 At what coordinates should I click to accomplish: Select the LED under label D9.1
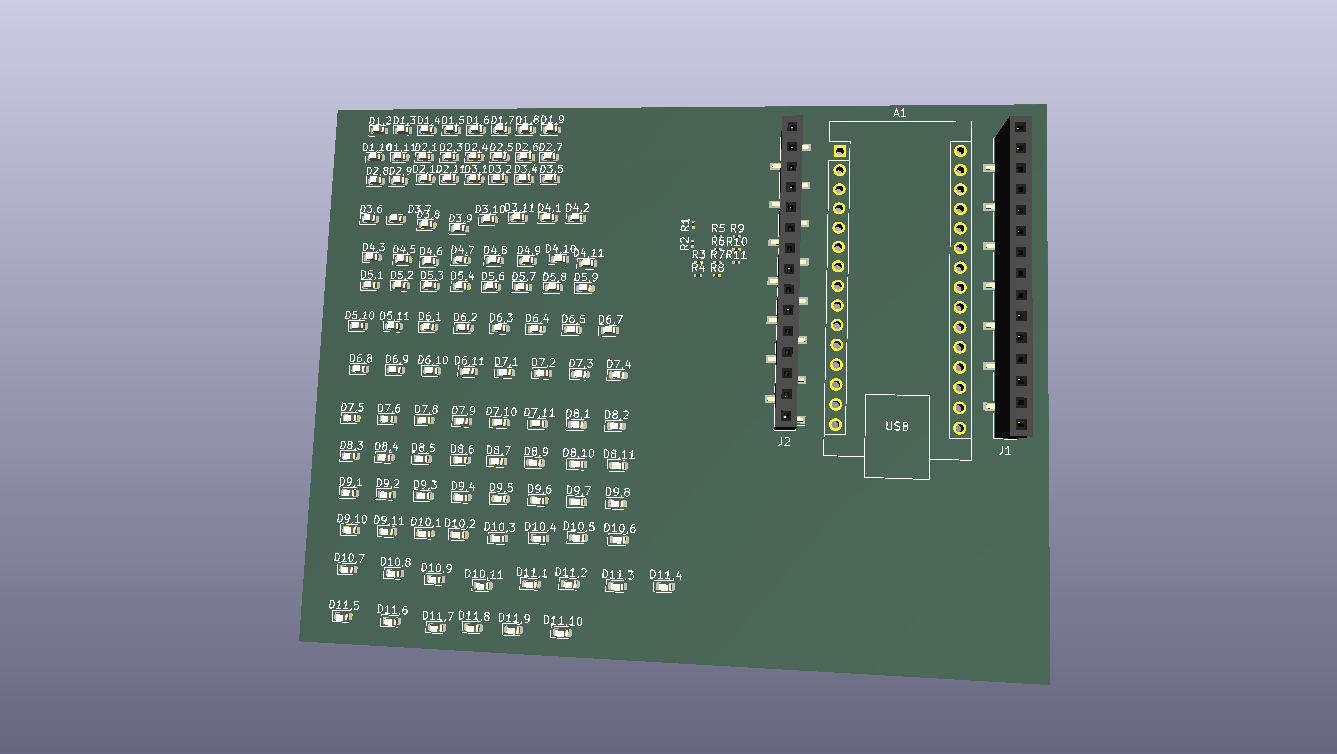tap(349, 494)
